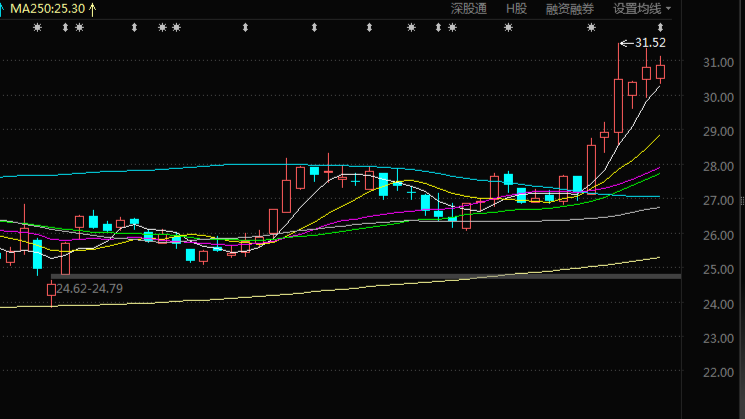Click the gray gap support line
Viewport: 745px width, 419px height.
366,276
